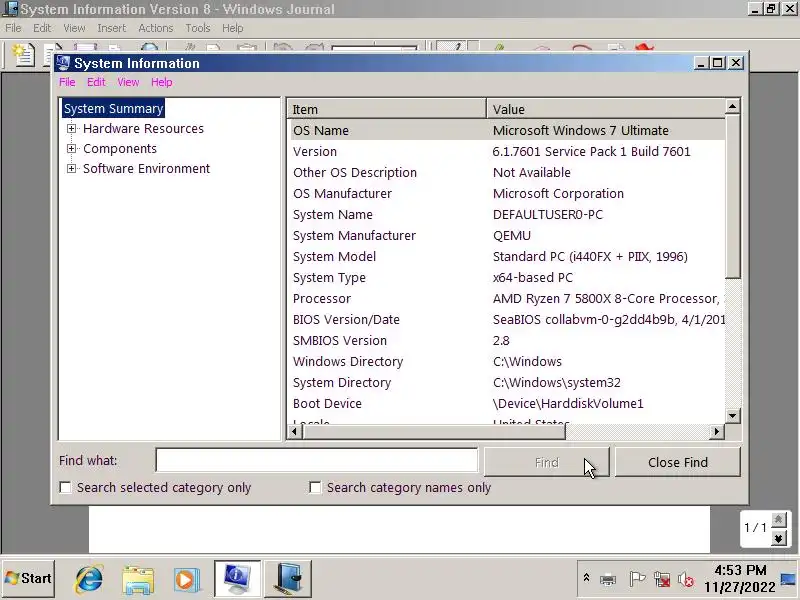Go to next page in Windows Journal
Screen dimensions: 800x600
point(778,538)
